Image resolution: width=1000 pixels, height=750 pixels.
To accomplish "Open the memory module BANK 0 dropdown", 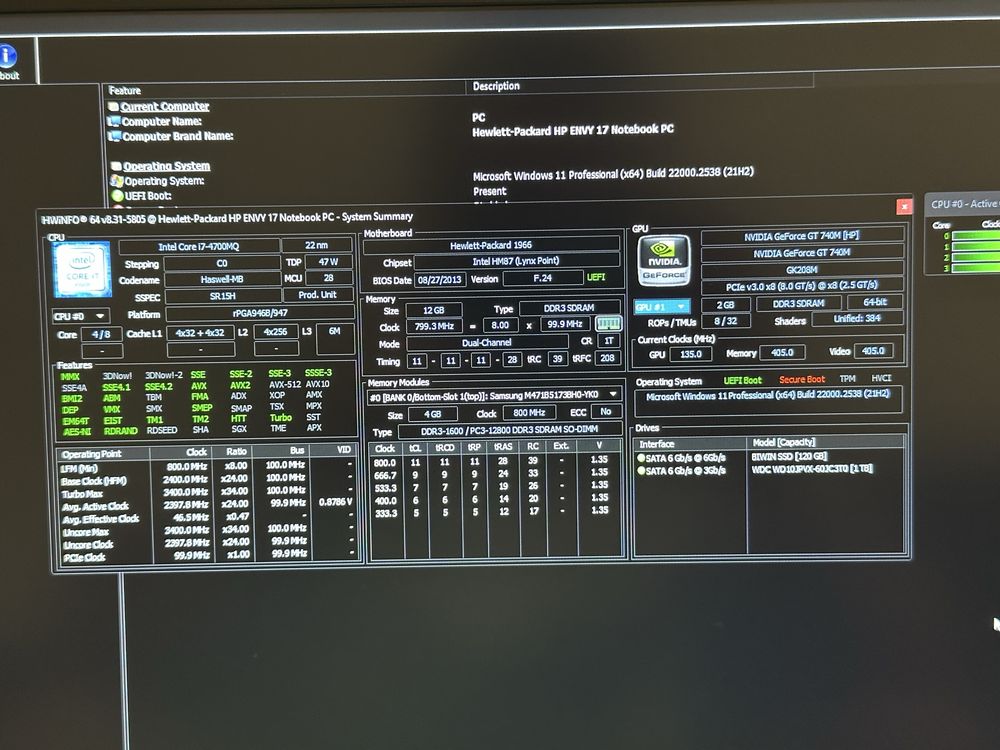I will (x=495, y=395).
